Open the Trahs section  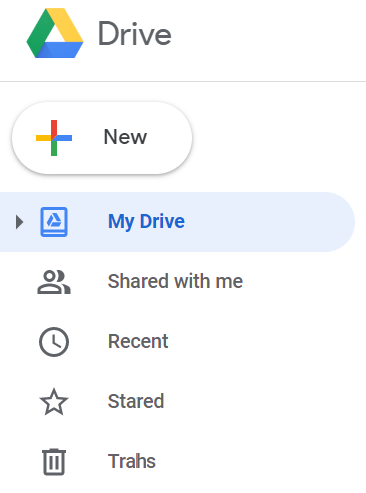click(x=132, y=461)
